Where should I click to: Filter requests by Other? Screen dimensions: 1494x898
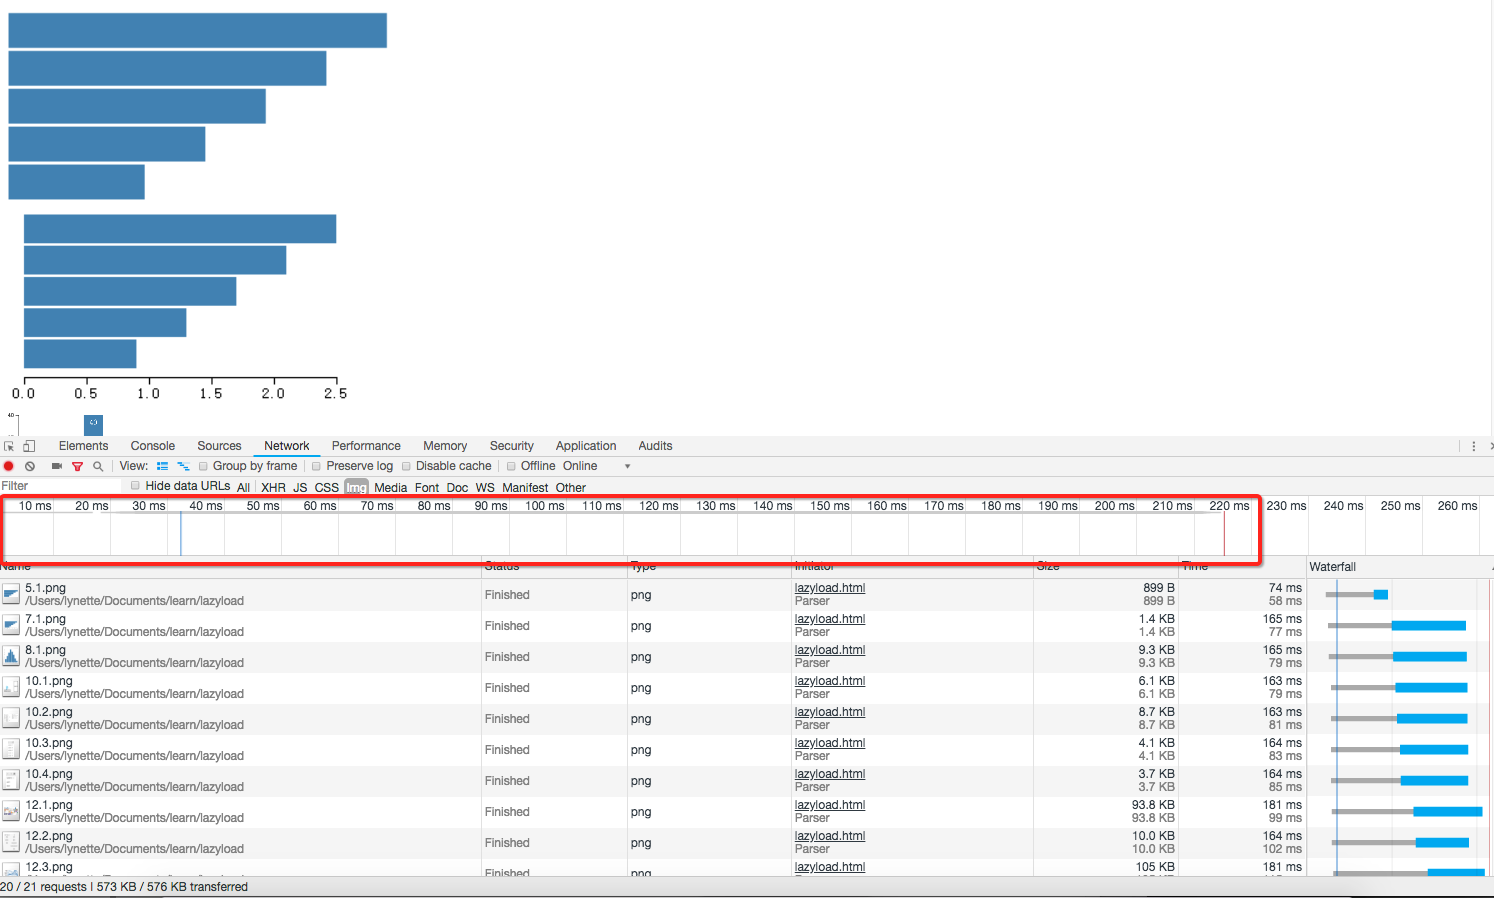571,488
